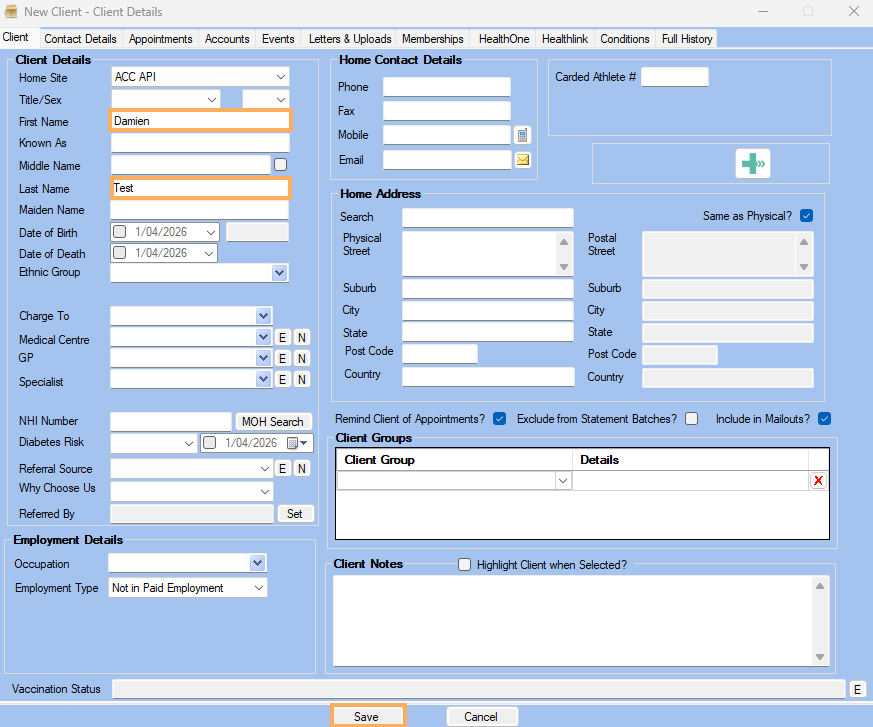
Task: Click the MOH Search button
Action: (x=272, y=422)
